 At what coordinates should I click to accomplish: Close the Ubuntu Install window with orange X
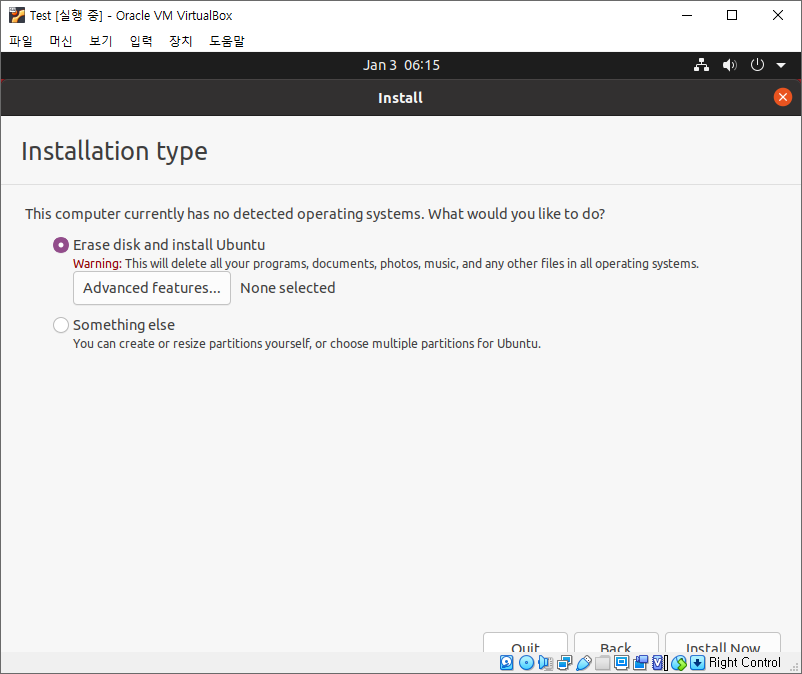pos(783,97)
